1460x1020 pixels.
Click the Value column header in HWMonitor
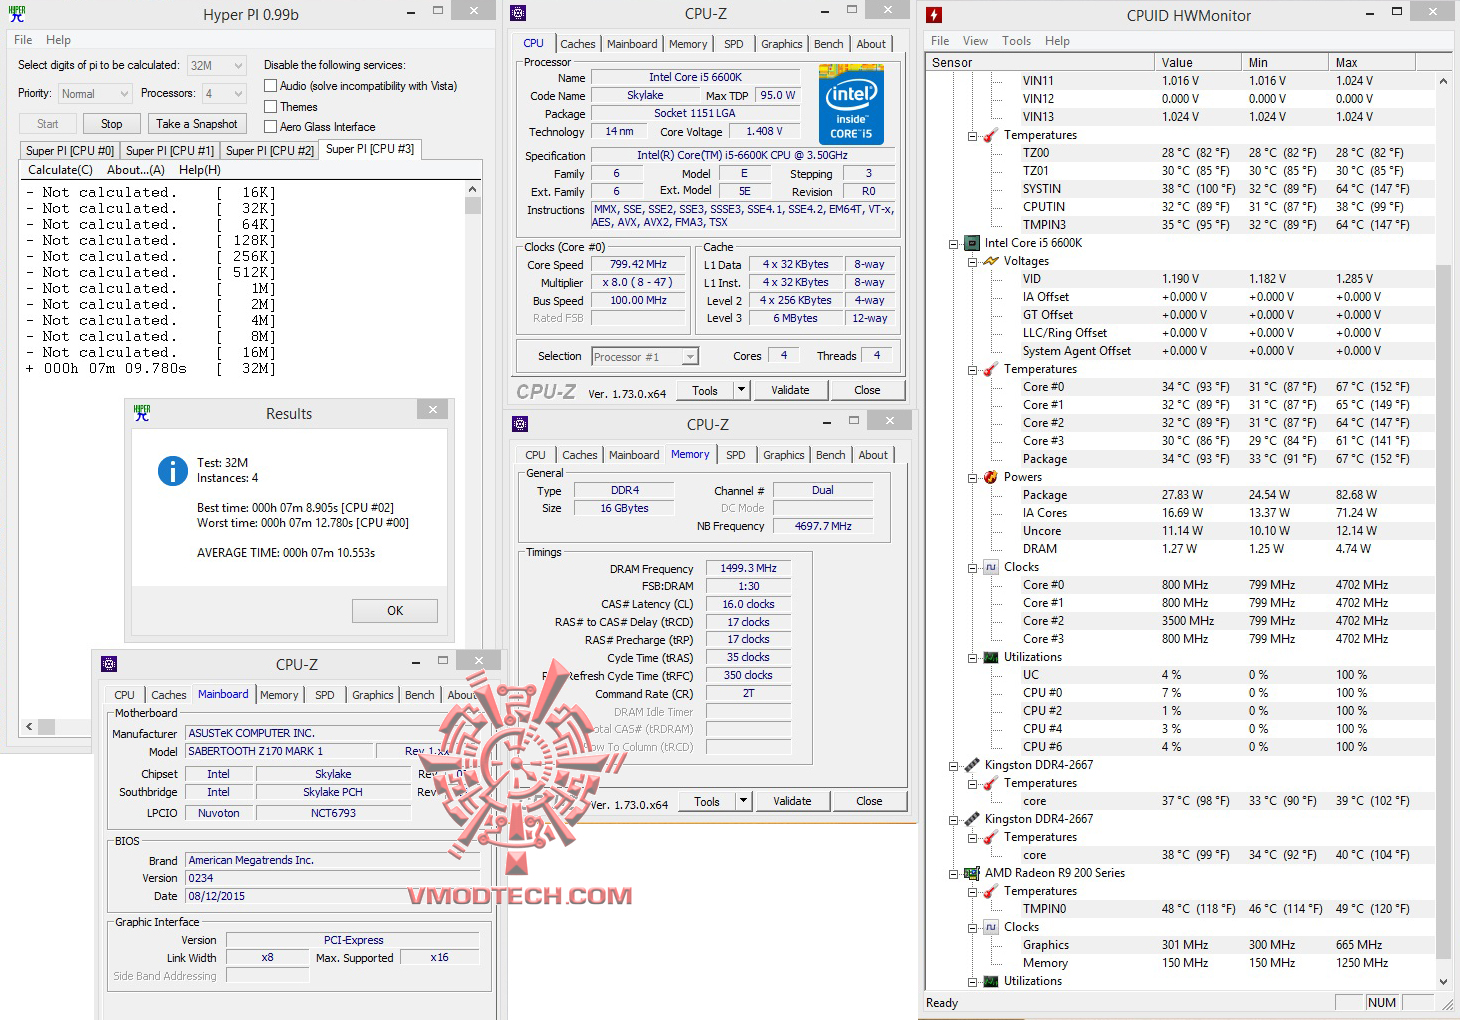(1197, 62)
